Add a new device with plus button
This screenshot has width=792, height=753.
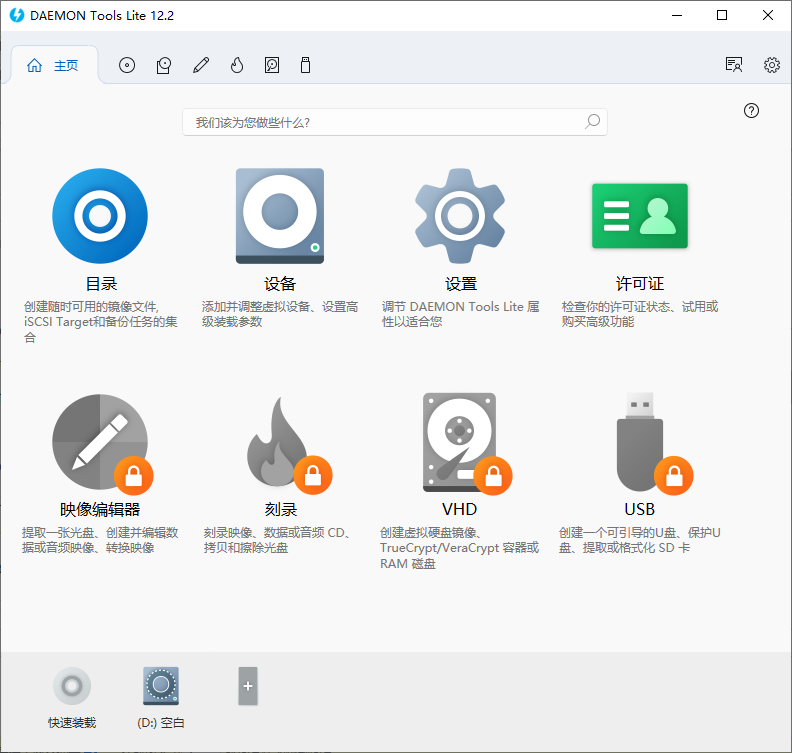coord(248,686)
